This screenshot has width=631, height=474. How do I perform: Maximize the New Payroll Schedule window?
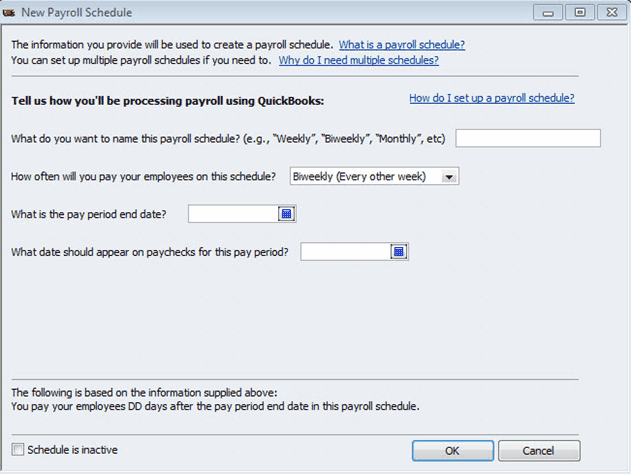point(579,12)
